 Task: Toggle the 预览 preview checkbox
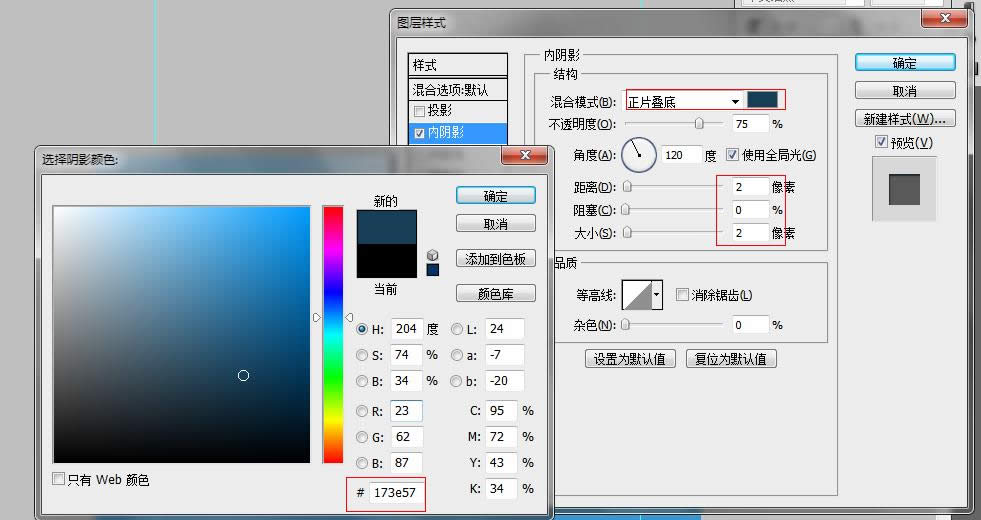click(x=881, y=143)
